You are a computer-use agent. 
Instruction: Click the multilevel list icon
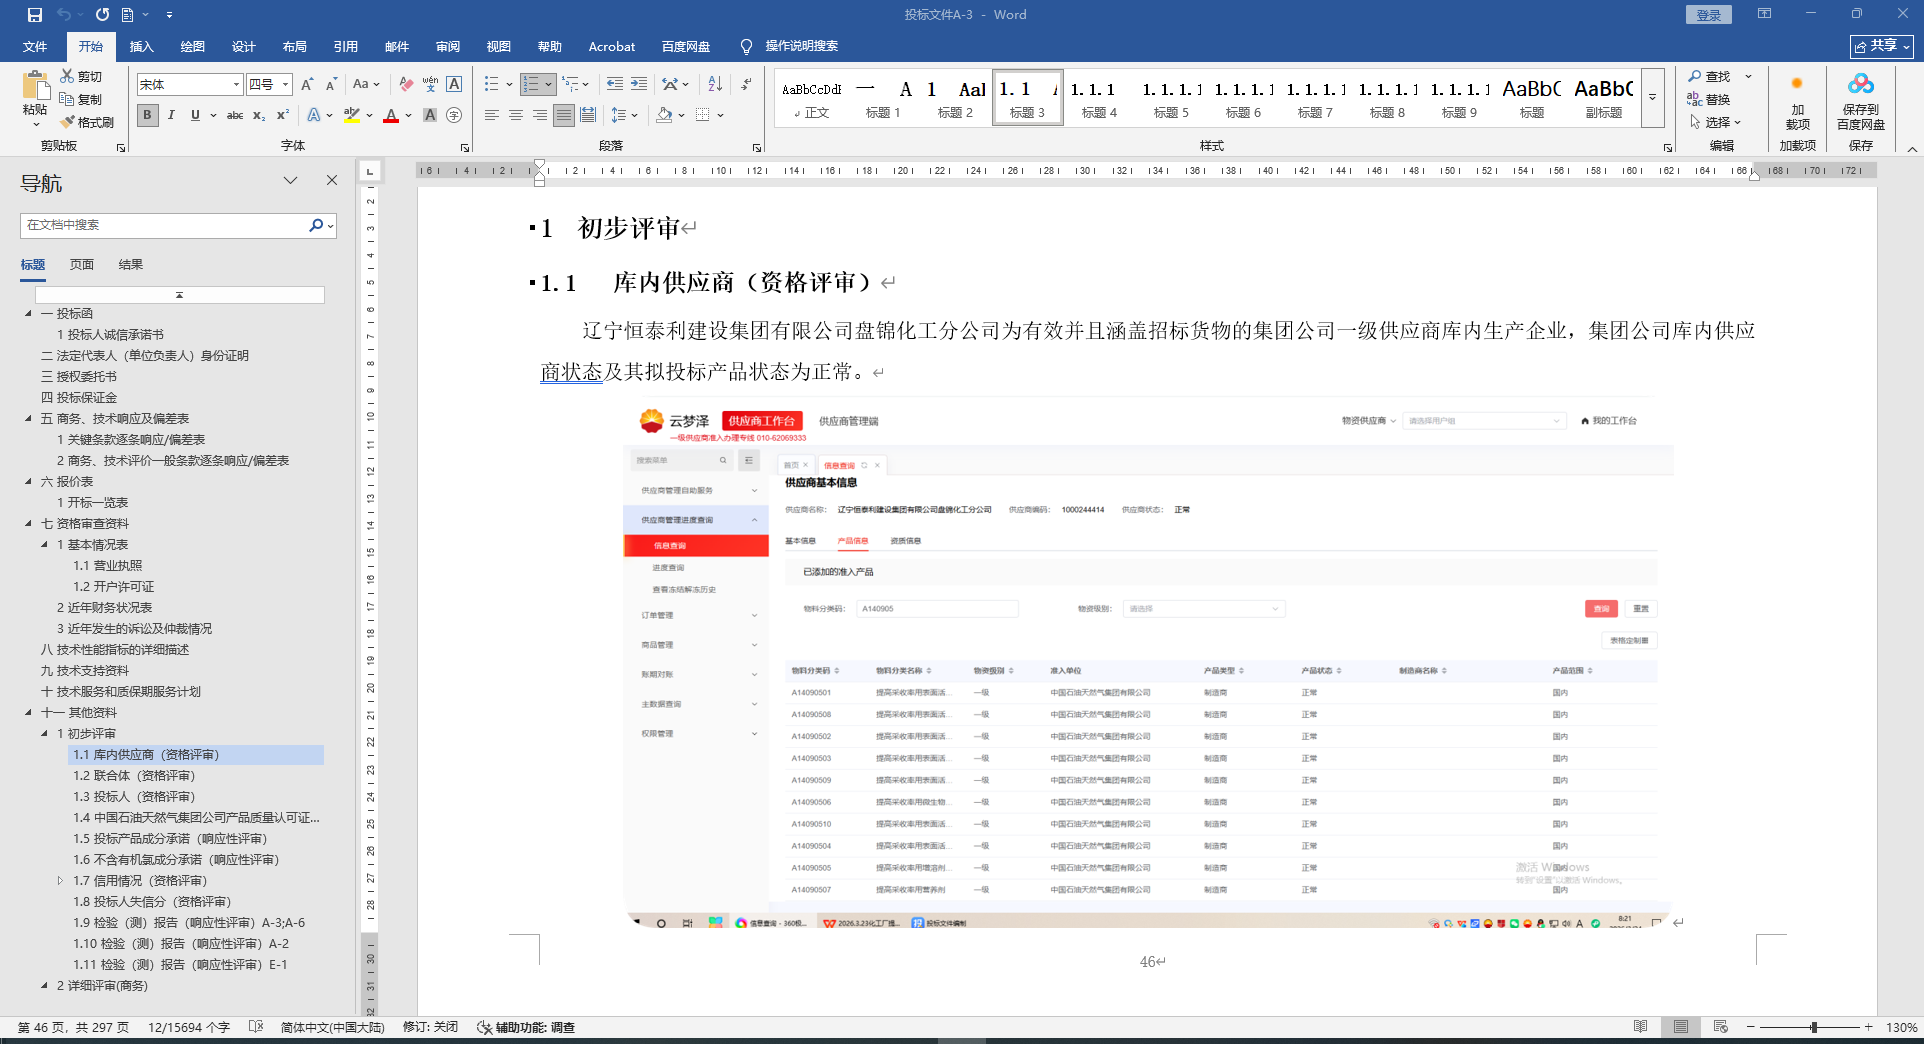[x=570, y=84]
